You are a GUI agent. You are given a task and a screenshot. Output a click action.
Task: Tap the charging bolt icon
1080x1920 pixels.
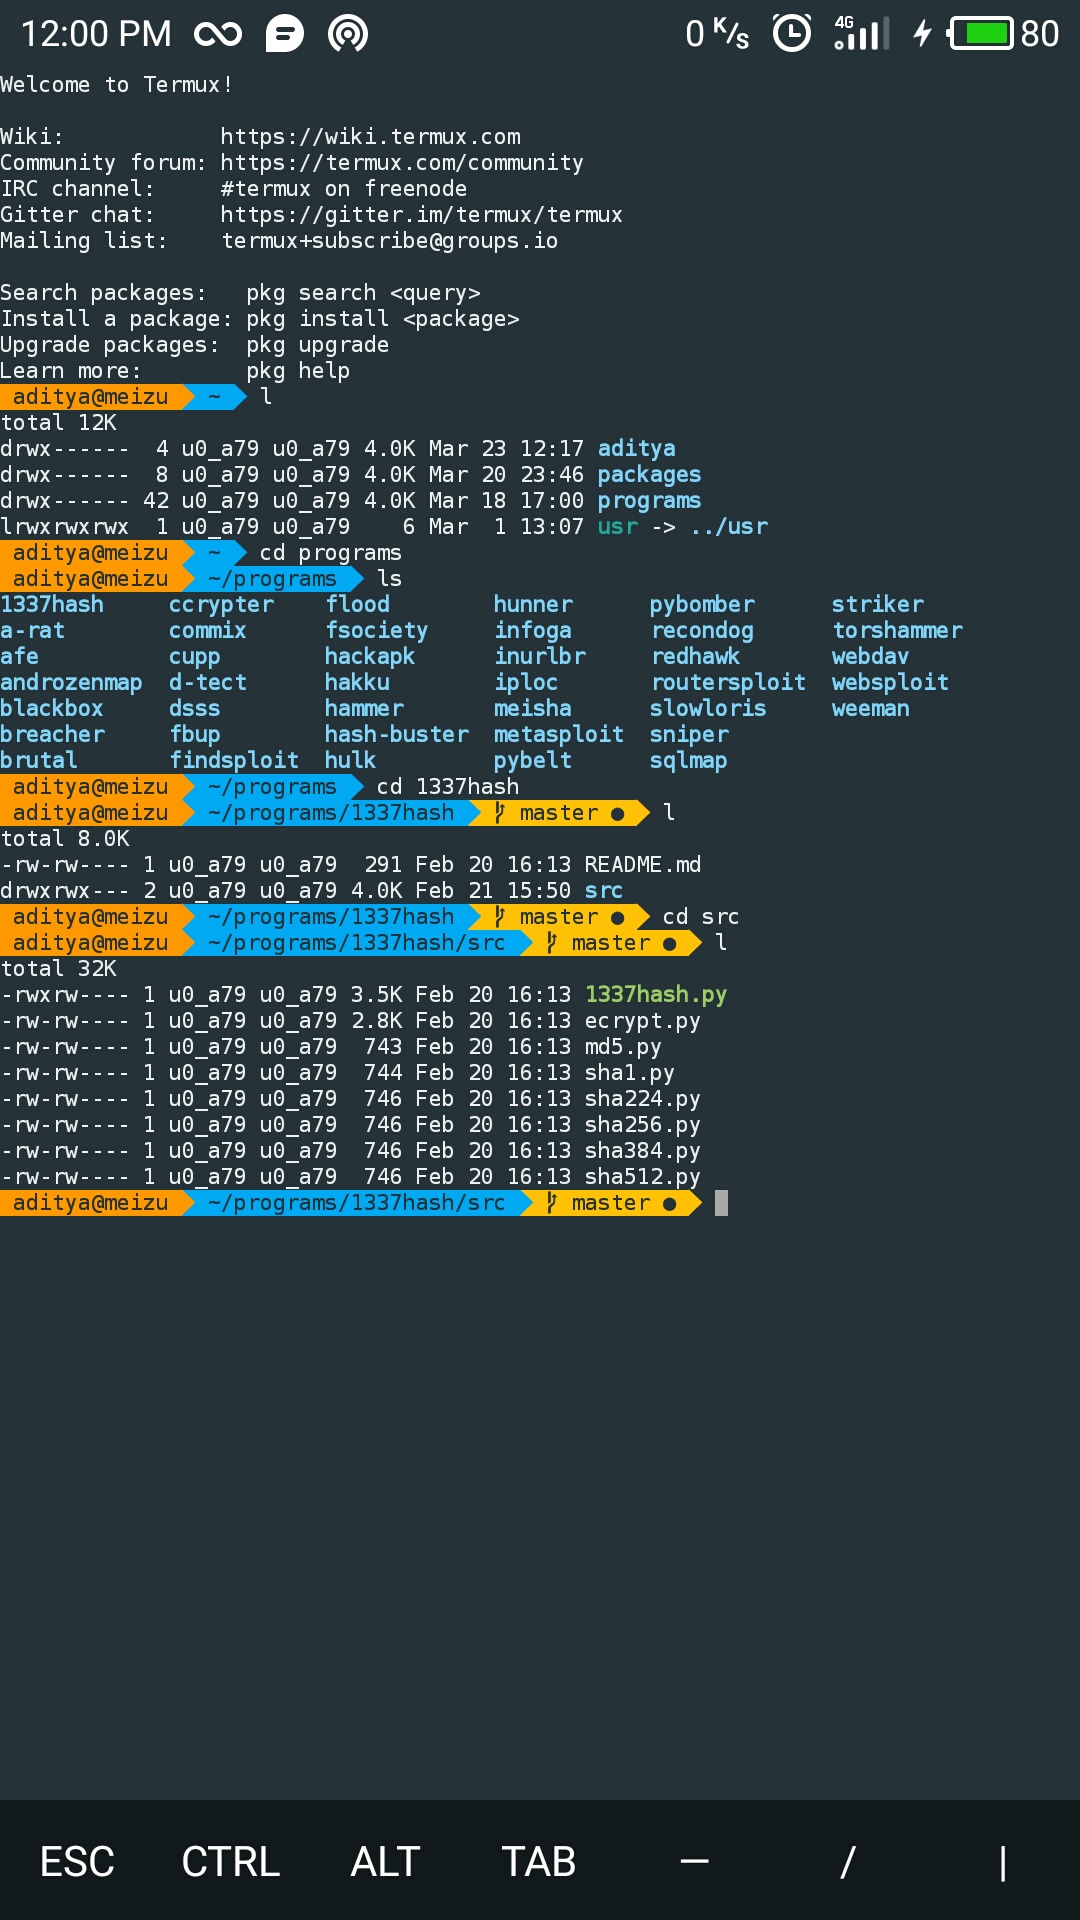point(922,33)
